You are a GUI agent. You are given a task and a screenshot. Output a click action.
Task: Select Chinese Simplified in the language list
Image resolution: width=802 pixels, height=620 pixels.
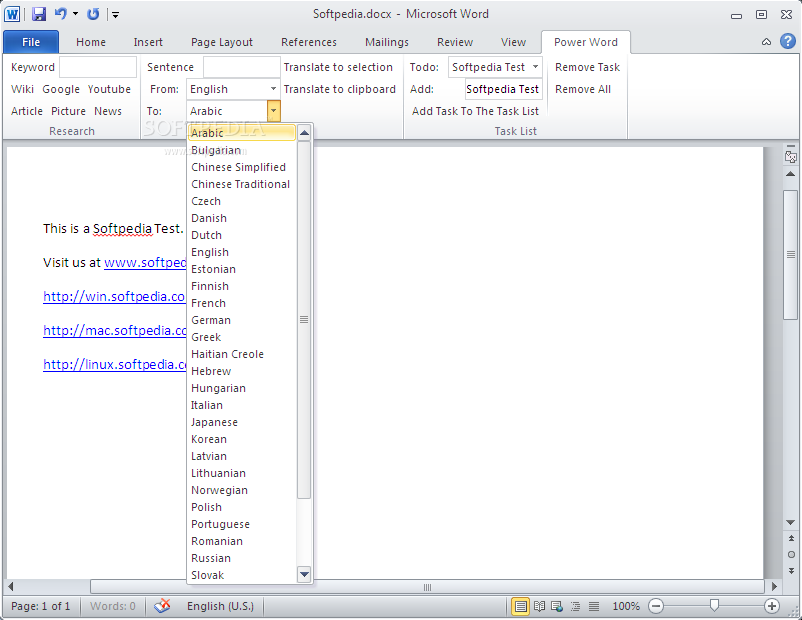point(241,167)
